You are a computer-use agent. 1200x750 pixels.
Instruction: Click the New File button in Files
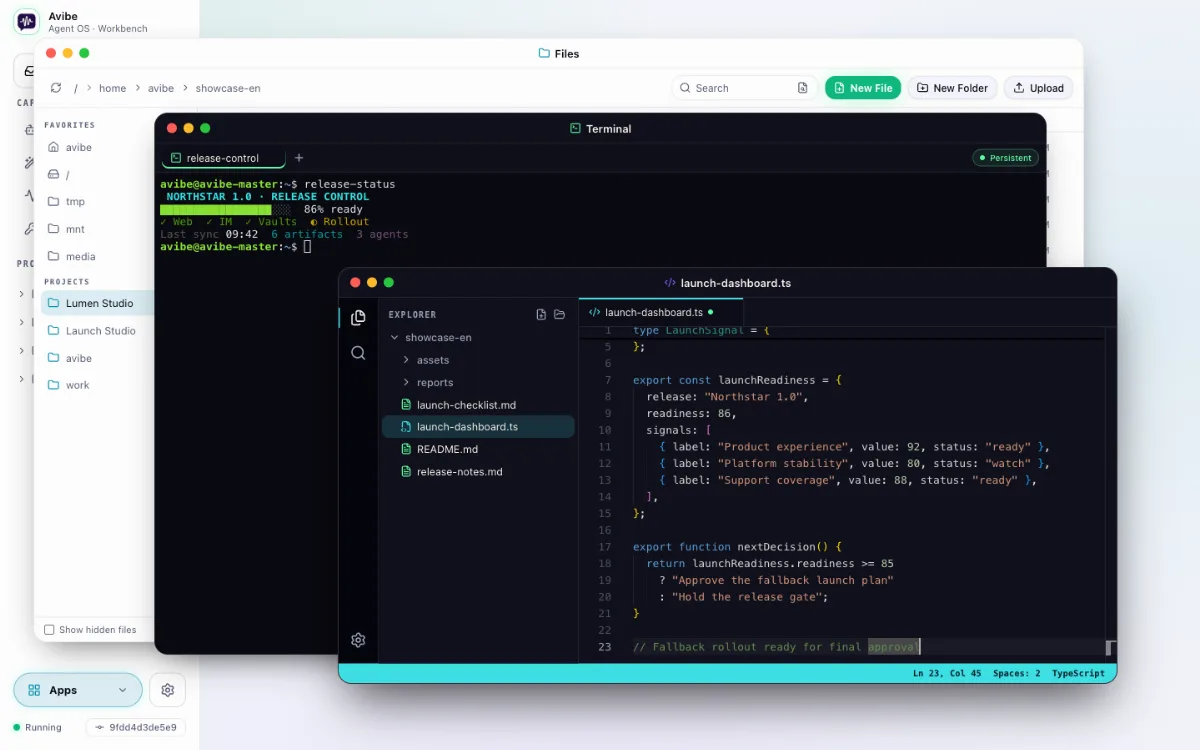pos(863,88)
